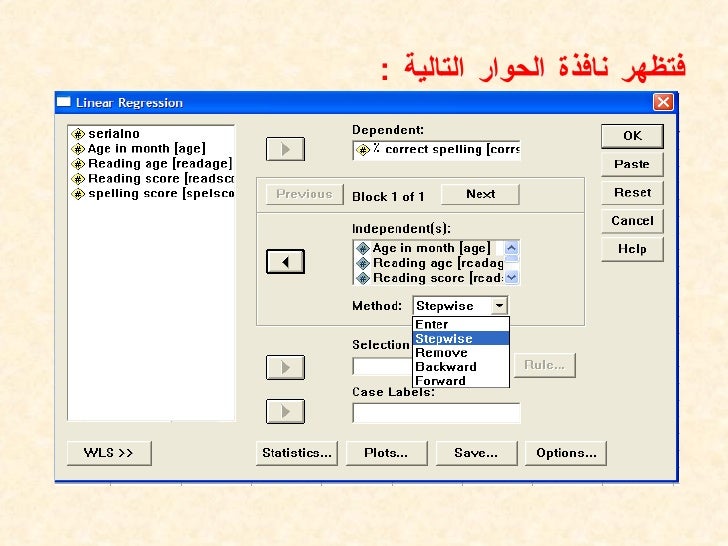Choose Remove from Method list
Viewport: 728px width, 546px height.
[x=461, y=352]
